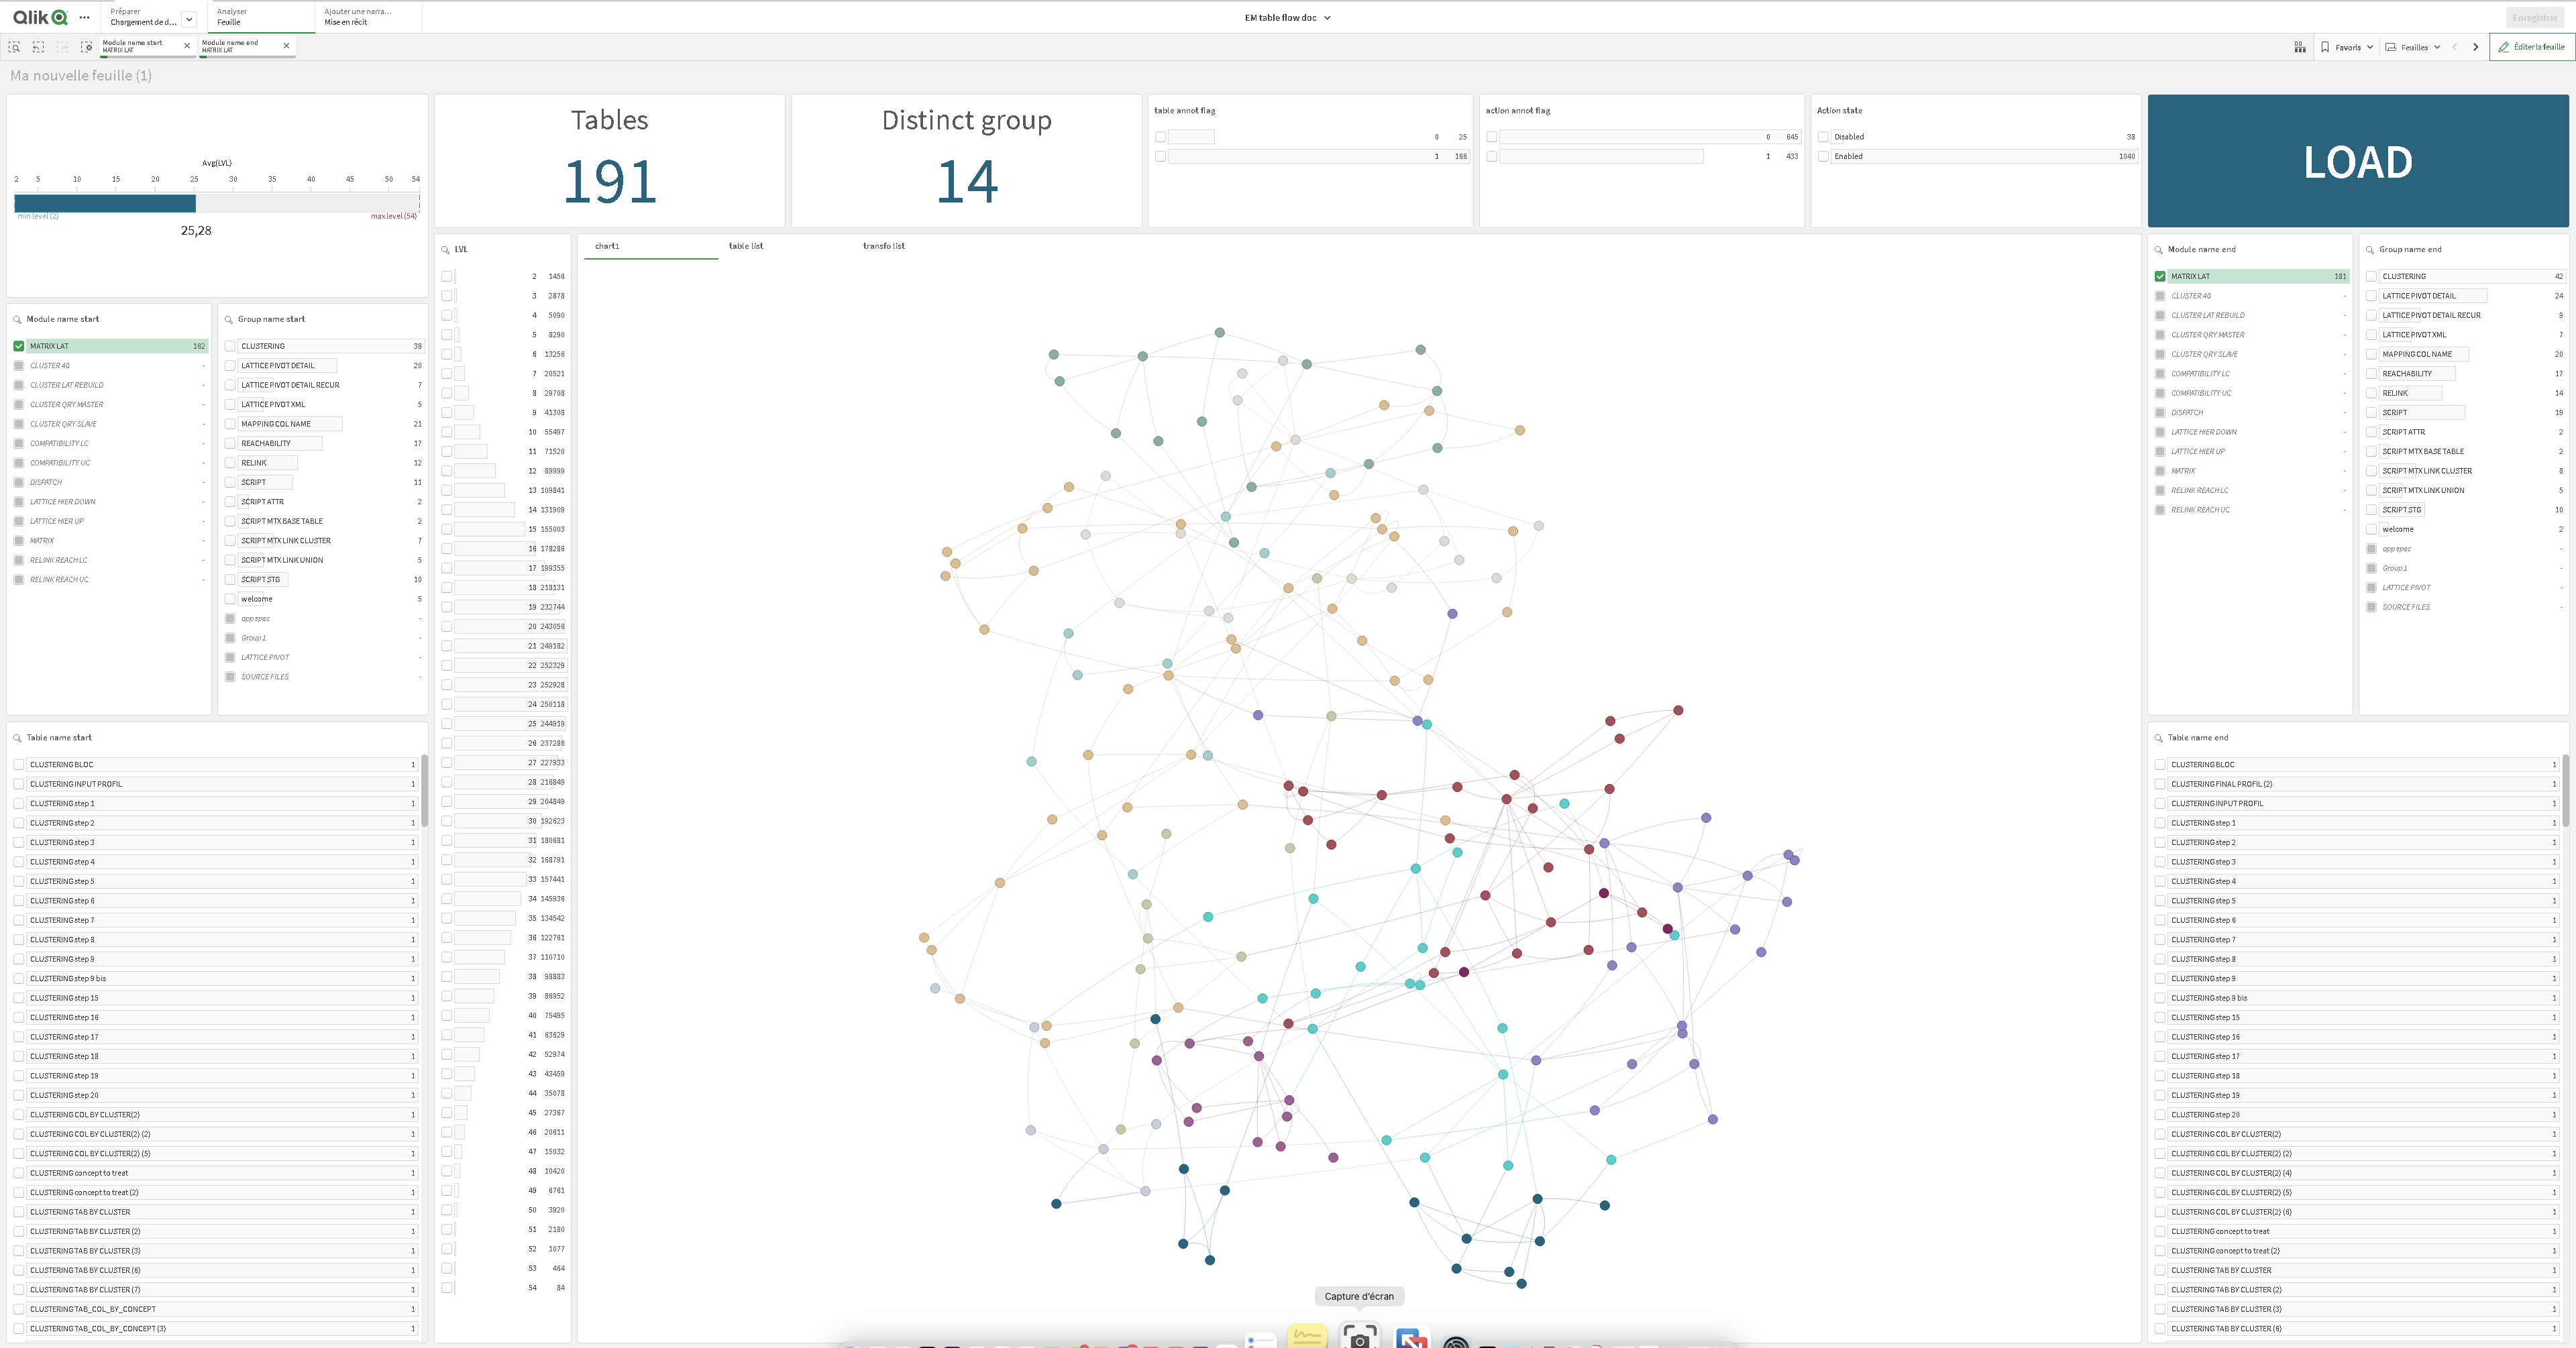This screenshot has width=2576, height=1348.
Task: Search in Table name start list
Action: pyautogui.click(x=17, y=738)
